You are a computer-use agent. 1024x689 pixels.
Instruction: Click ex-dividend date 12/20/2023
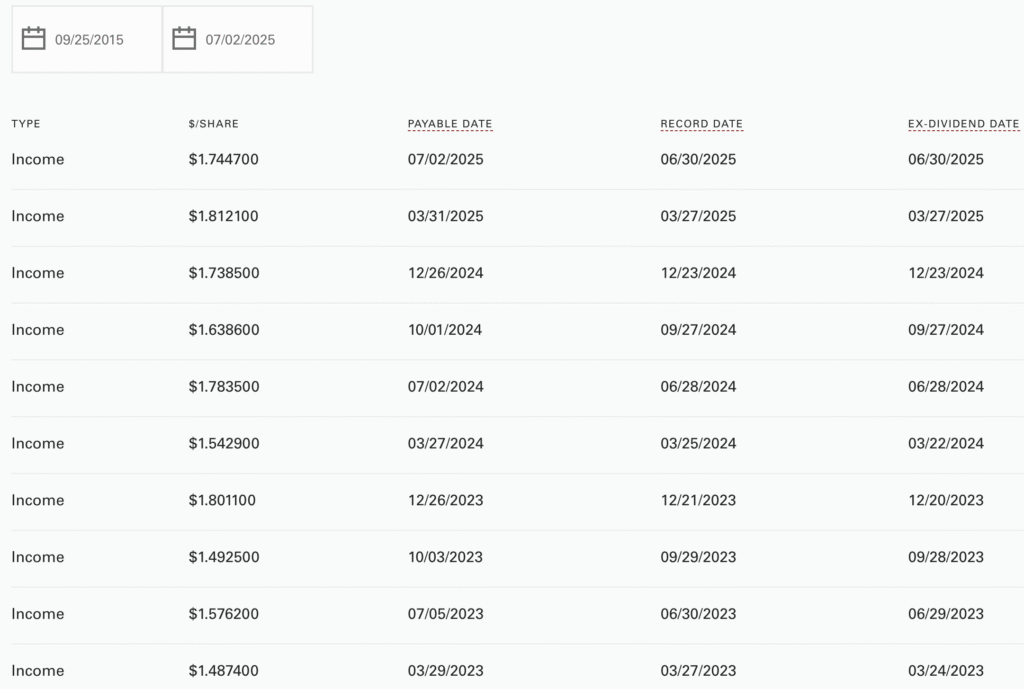click(946, 500)
